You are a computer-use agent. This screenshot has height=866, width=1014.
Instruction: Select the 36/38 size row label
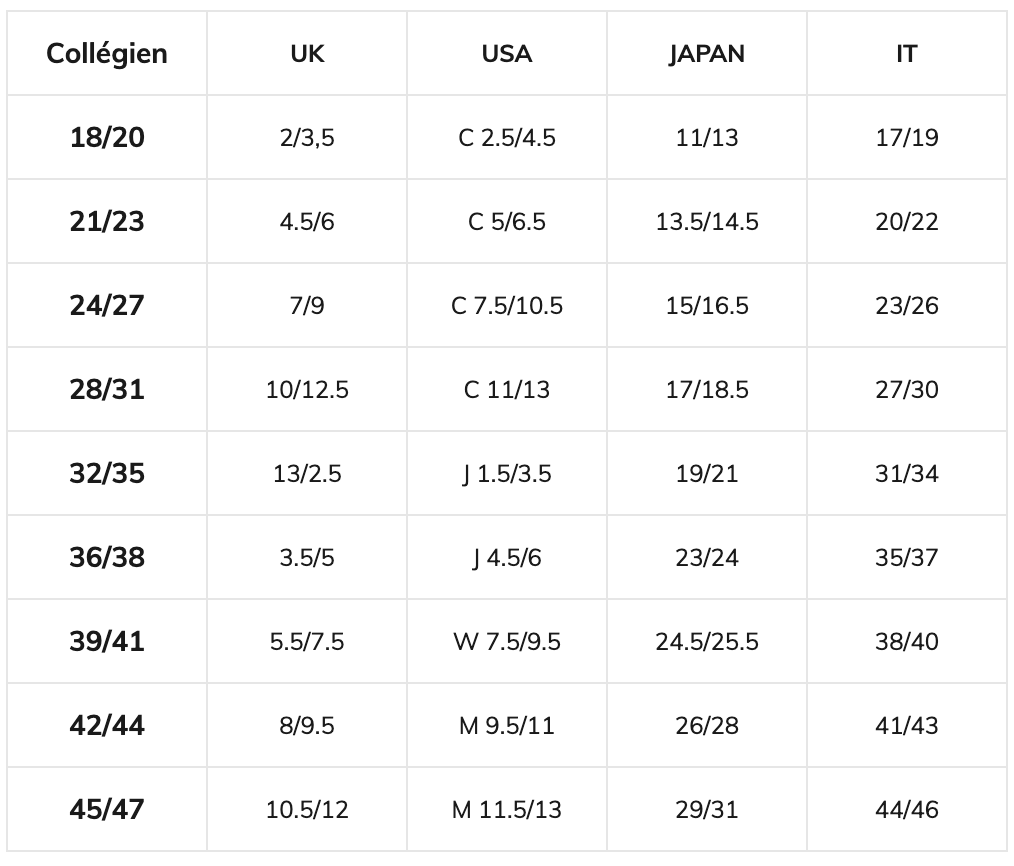pos(107,558)
